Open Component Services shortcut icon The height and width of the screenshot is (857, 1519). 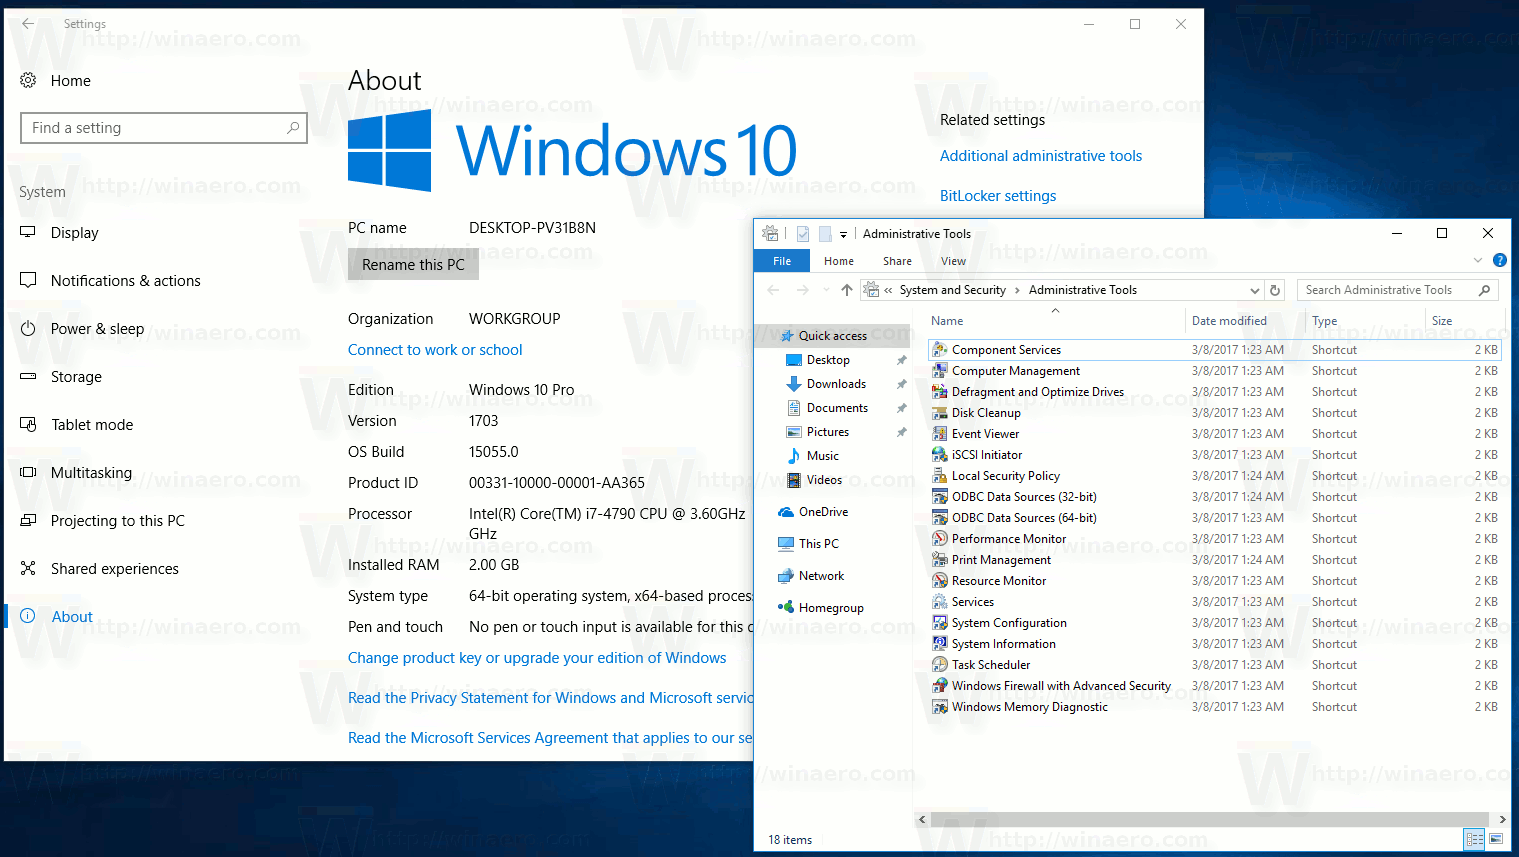pyautogui.click(x=939, y=350)
